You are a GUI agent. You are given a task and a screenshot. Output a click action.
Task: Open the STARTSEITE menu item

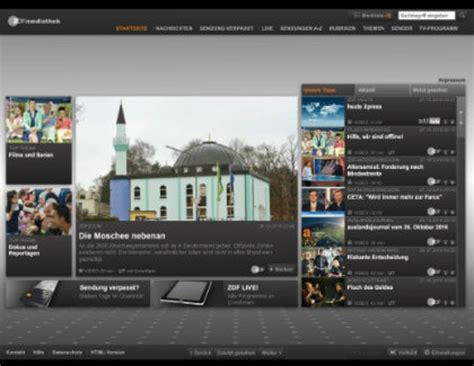tap(131, 29)
